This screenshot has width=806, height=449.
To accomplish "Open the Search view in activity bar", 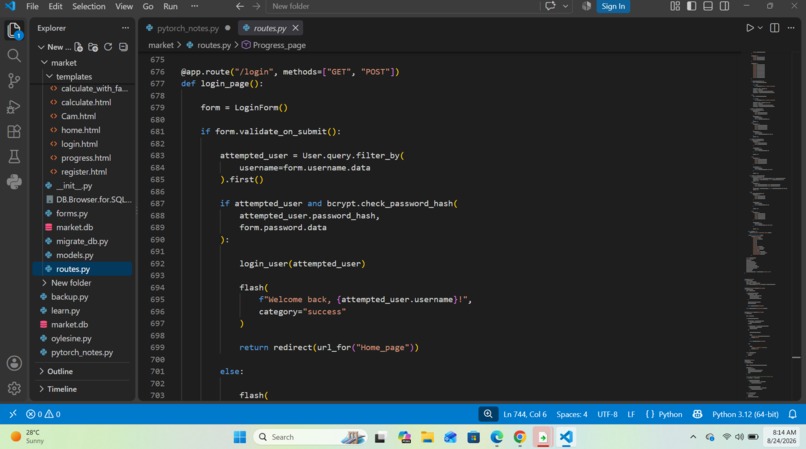I will pos(14,56).
